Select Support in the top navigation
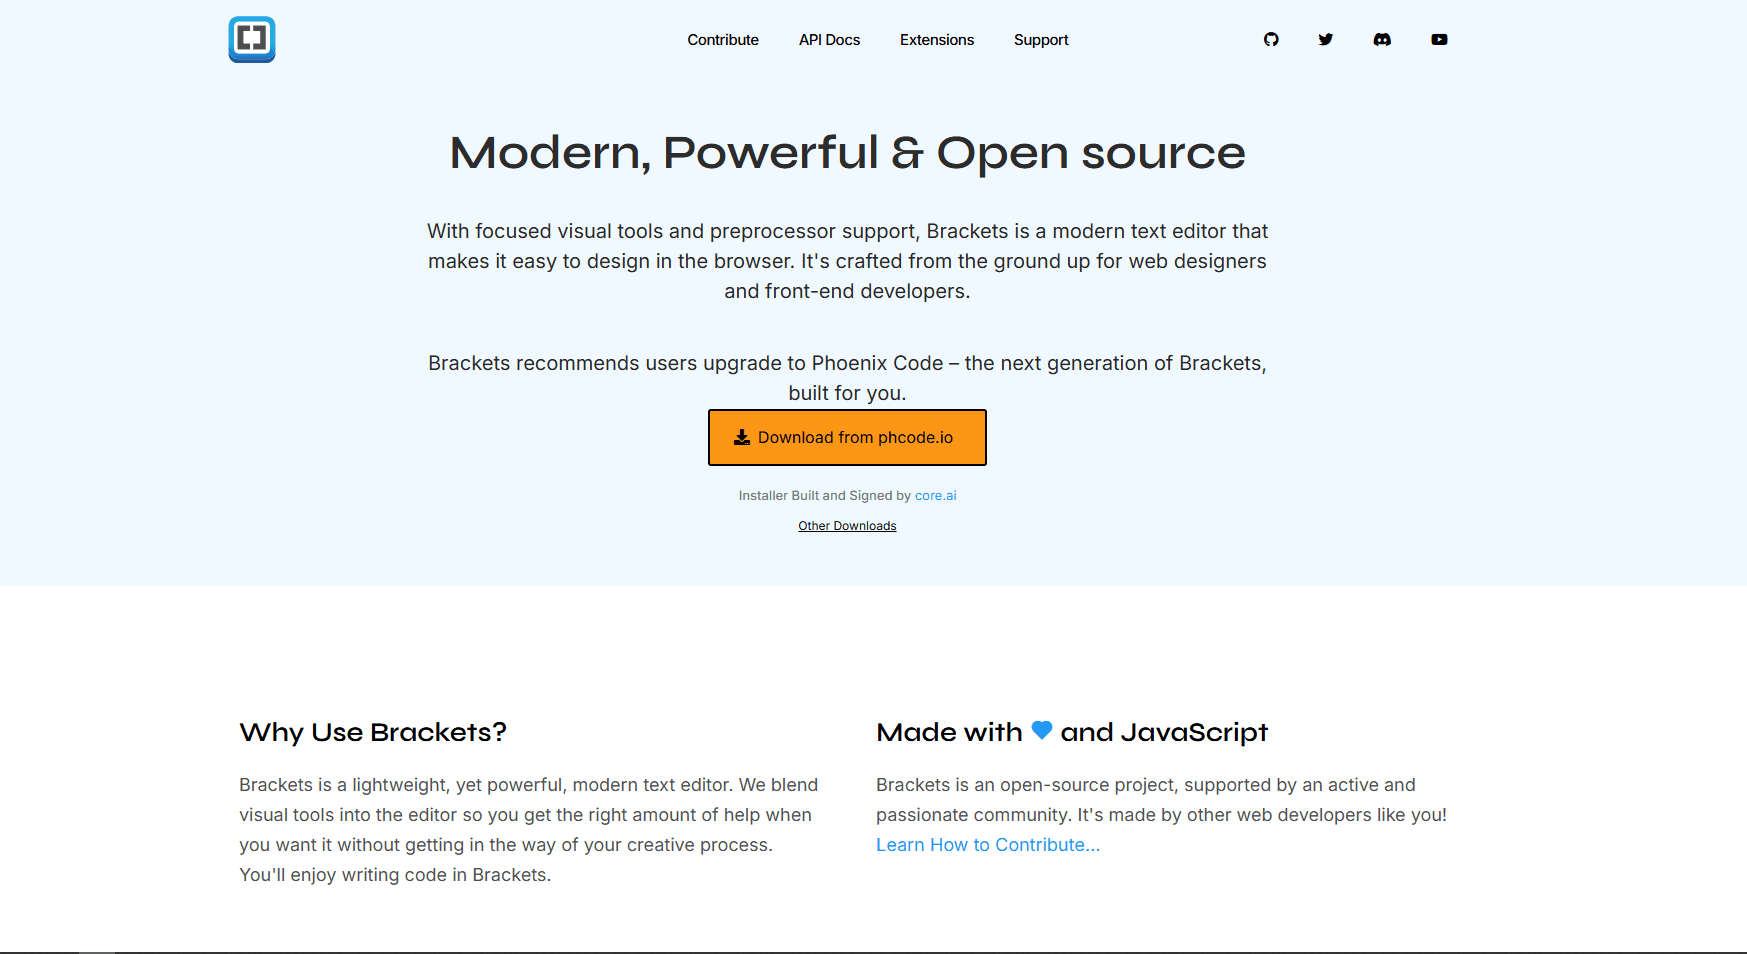Viewport: 1747px width, 954px height. (1041, 40)
